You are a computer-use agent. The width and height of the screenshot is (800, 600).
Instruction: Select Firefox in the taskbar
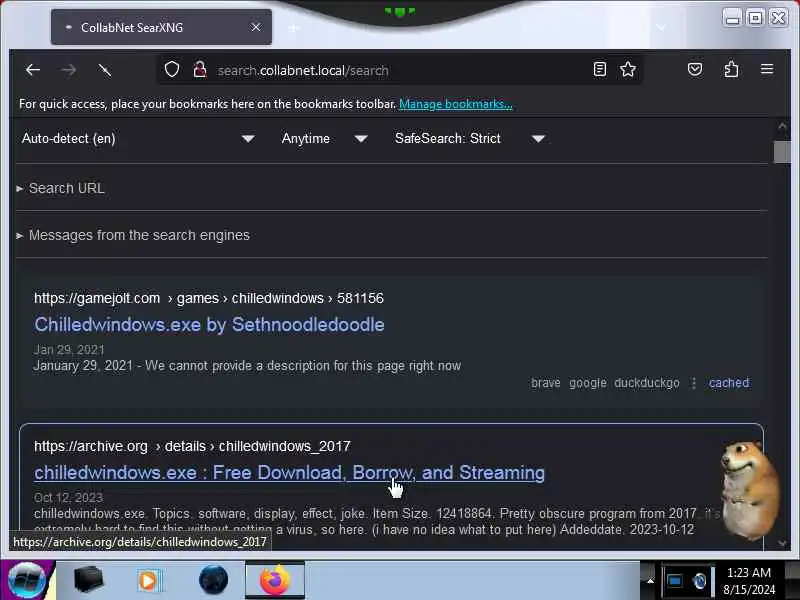pyautogui.click(x=275, y=580)
